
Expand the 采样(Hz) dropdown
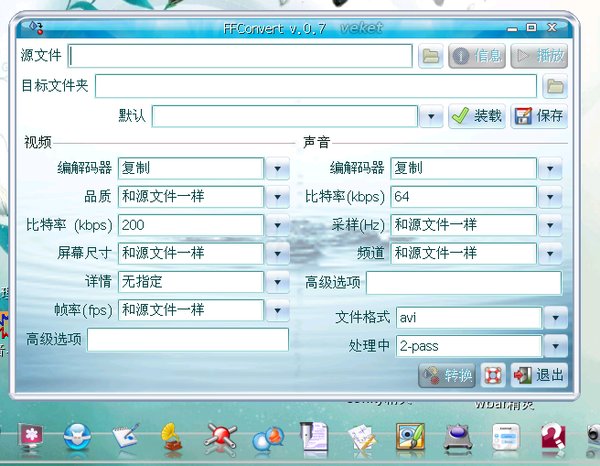(550, 225)
